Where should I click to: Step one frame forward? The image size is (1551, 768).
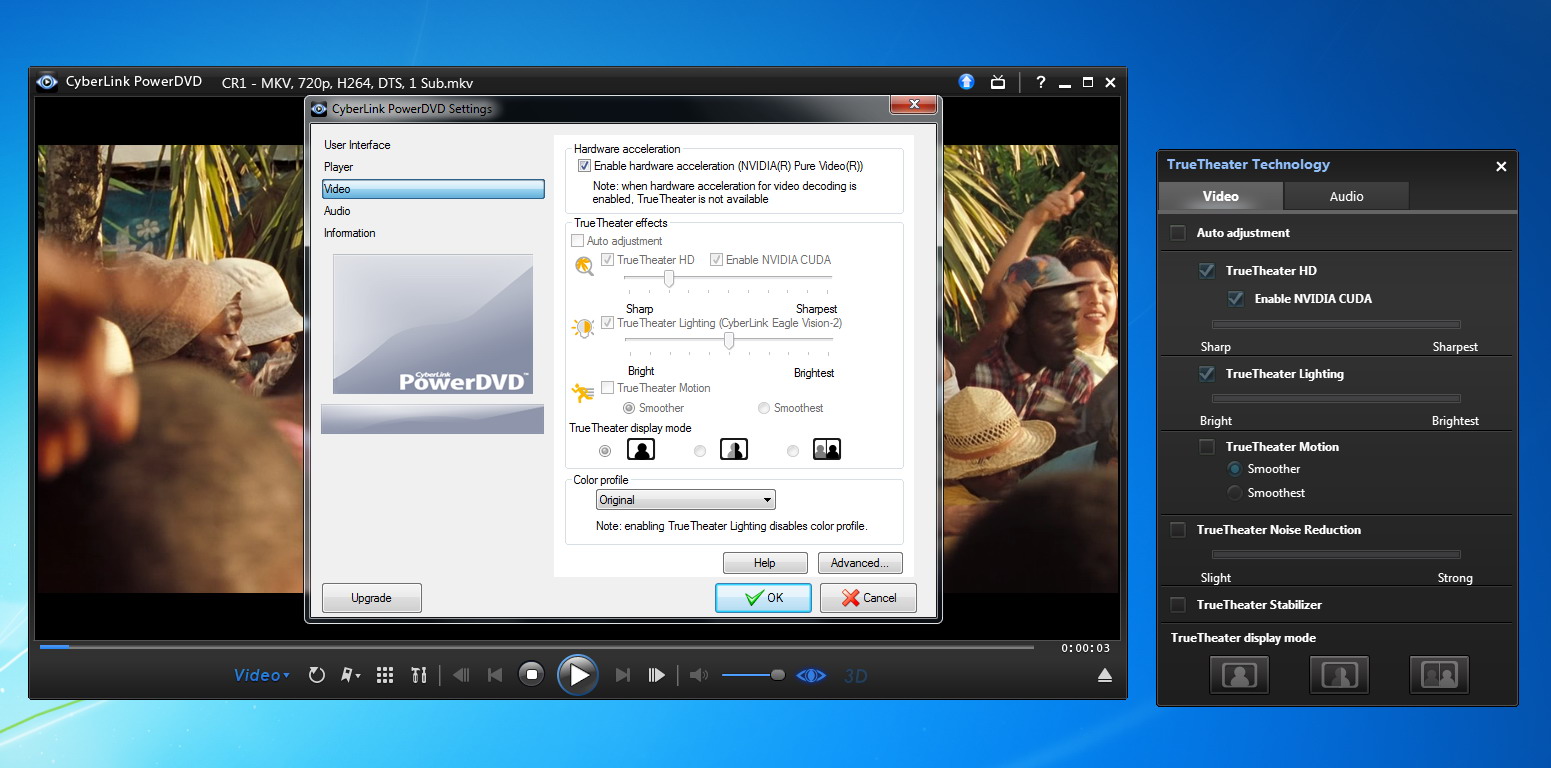pos(656,675)
